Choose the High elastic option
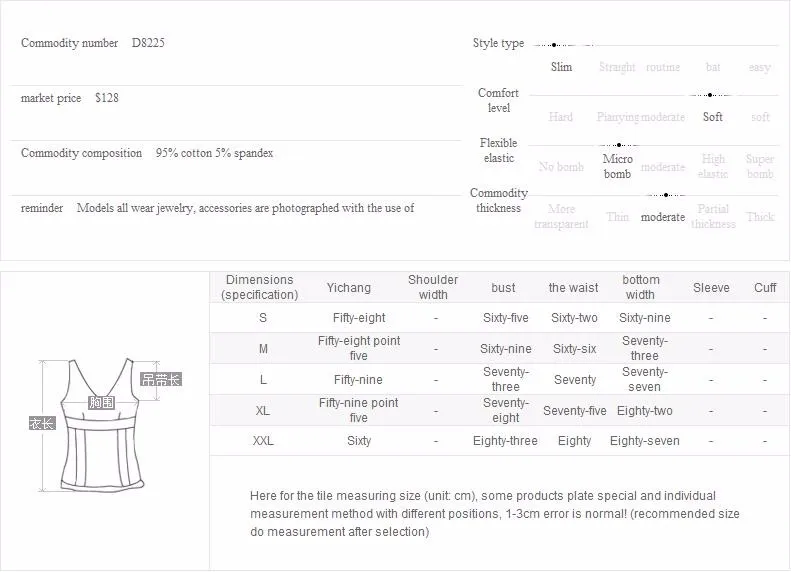Image resolution: width=791 pixels, height=572 pixels. (x=713, y=166)
